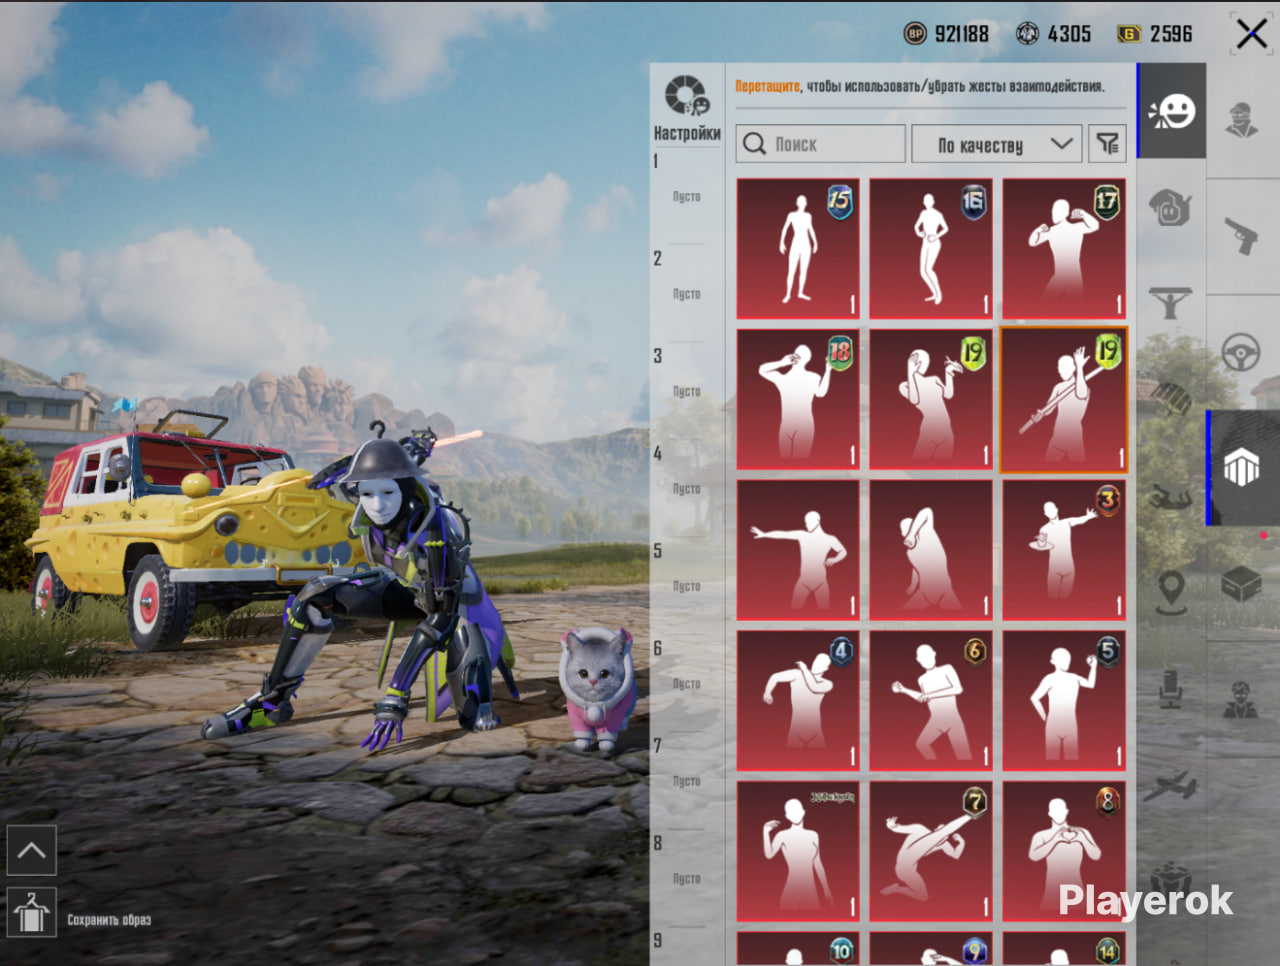The height and width of the screenshot is (966, 1280).
Task: Click empty emote slot 8 Пусто
Action: (687, 879)
